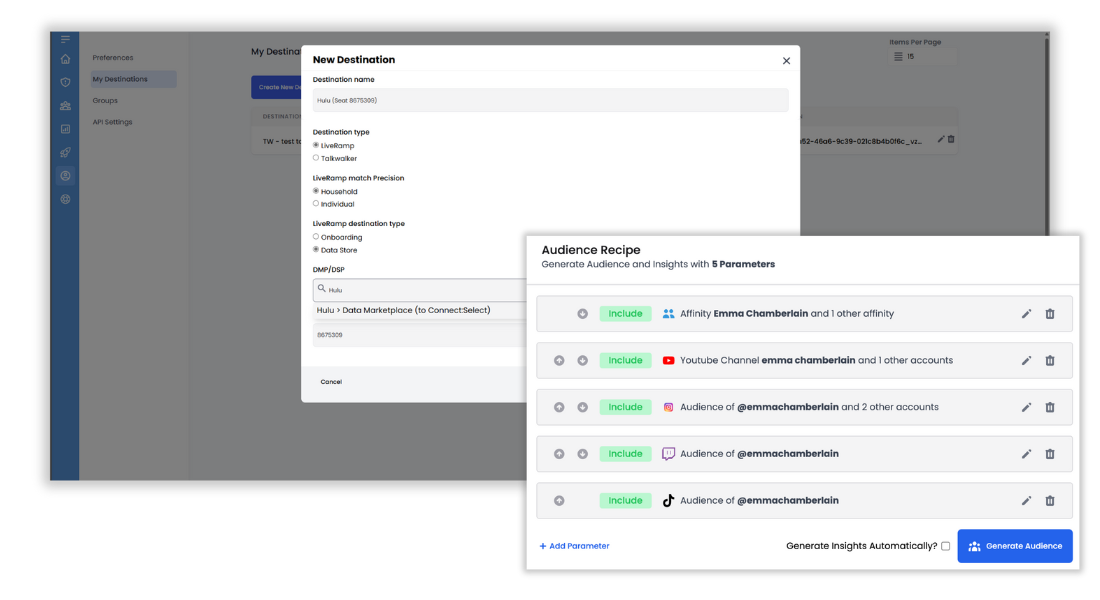Delete the Twitch audience parameter
Image resolution: width=1100 pixels, height=600 pixels.
tap(1050, 454)
